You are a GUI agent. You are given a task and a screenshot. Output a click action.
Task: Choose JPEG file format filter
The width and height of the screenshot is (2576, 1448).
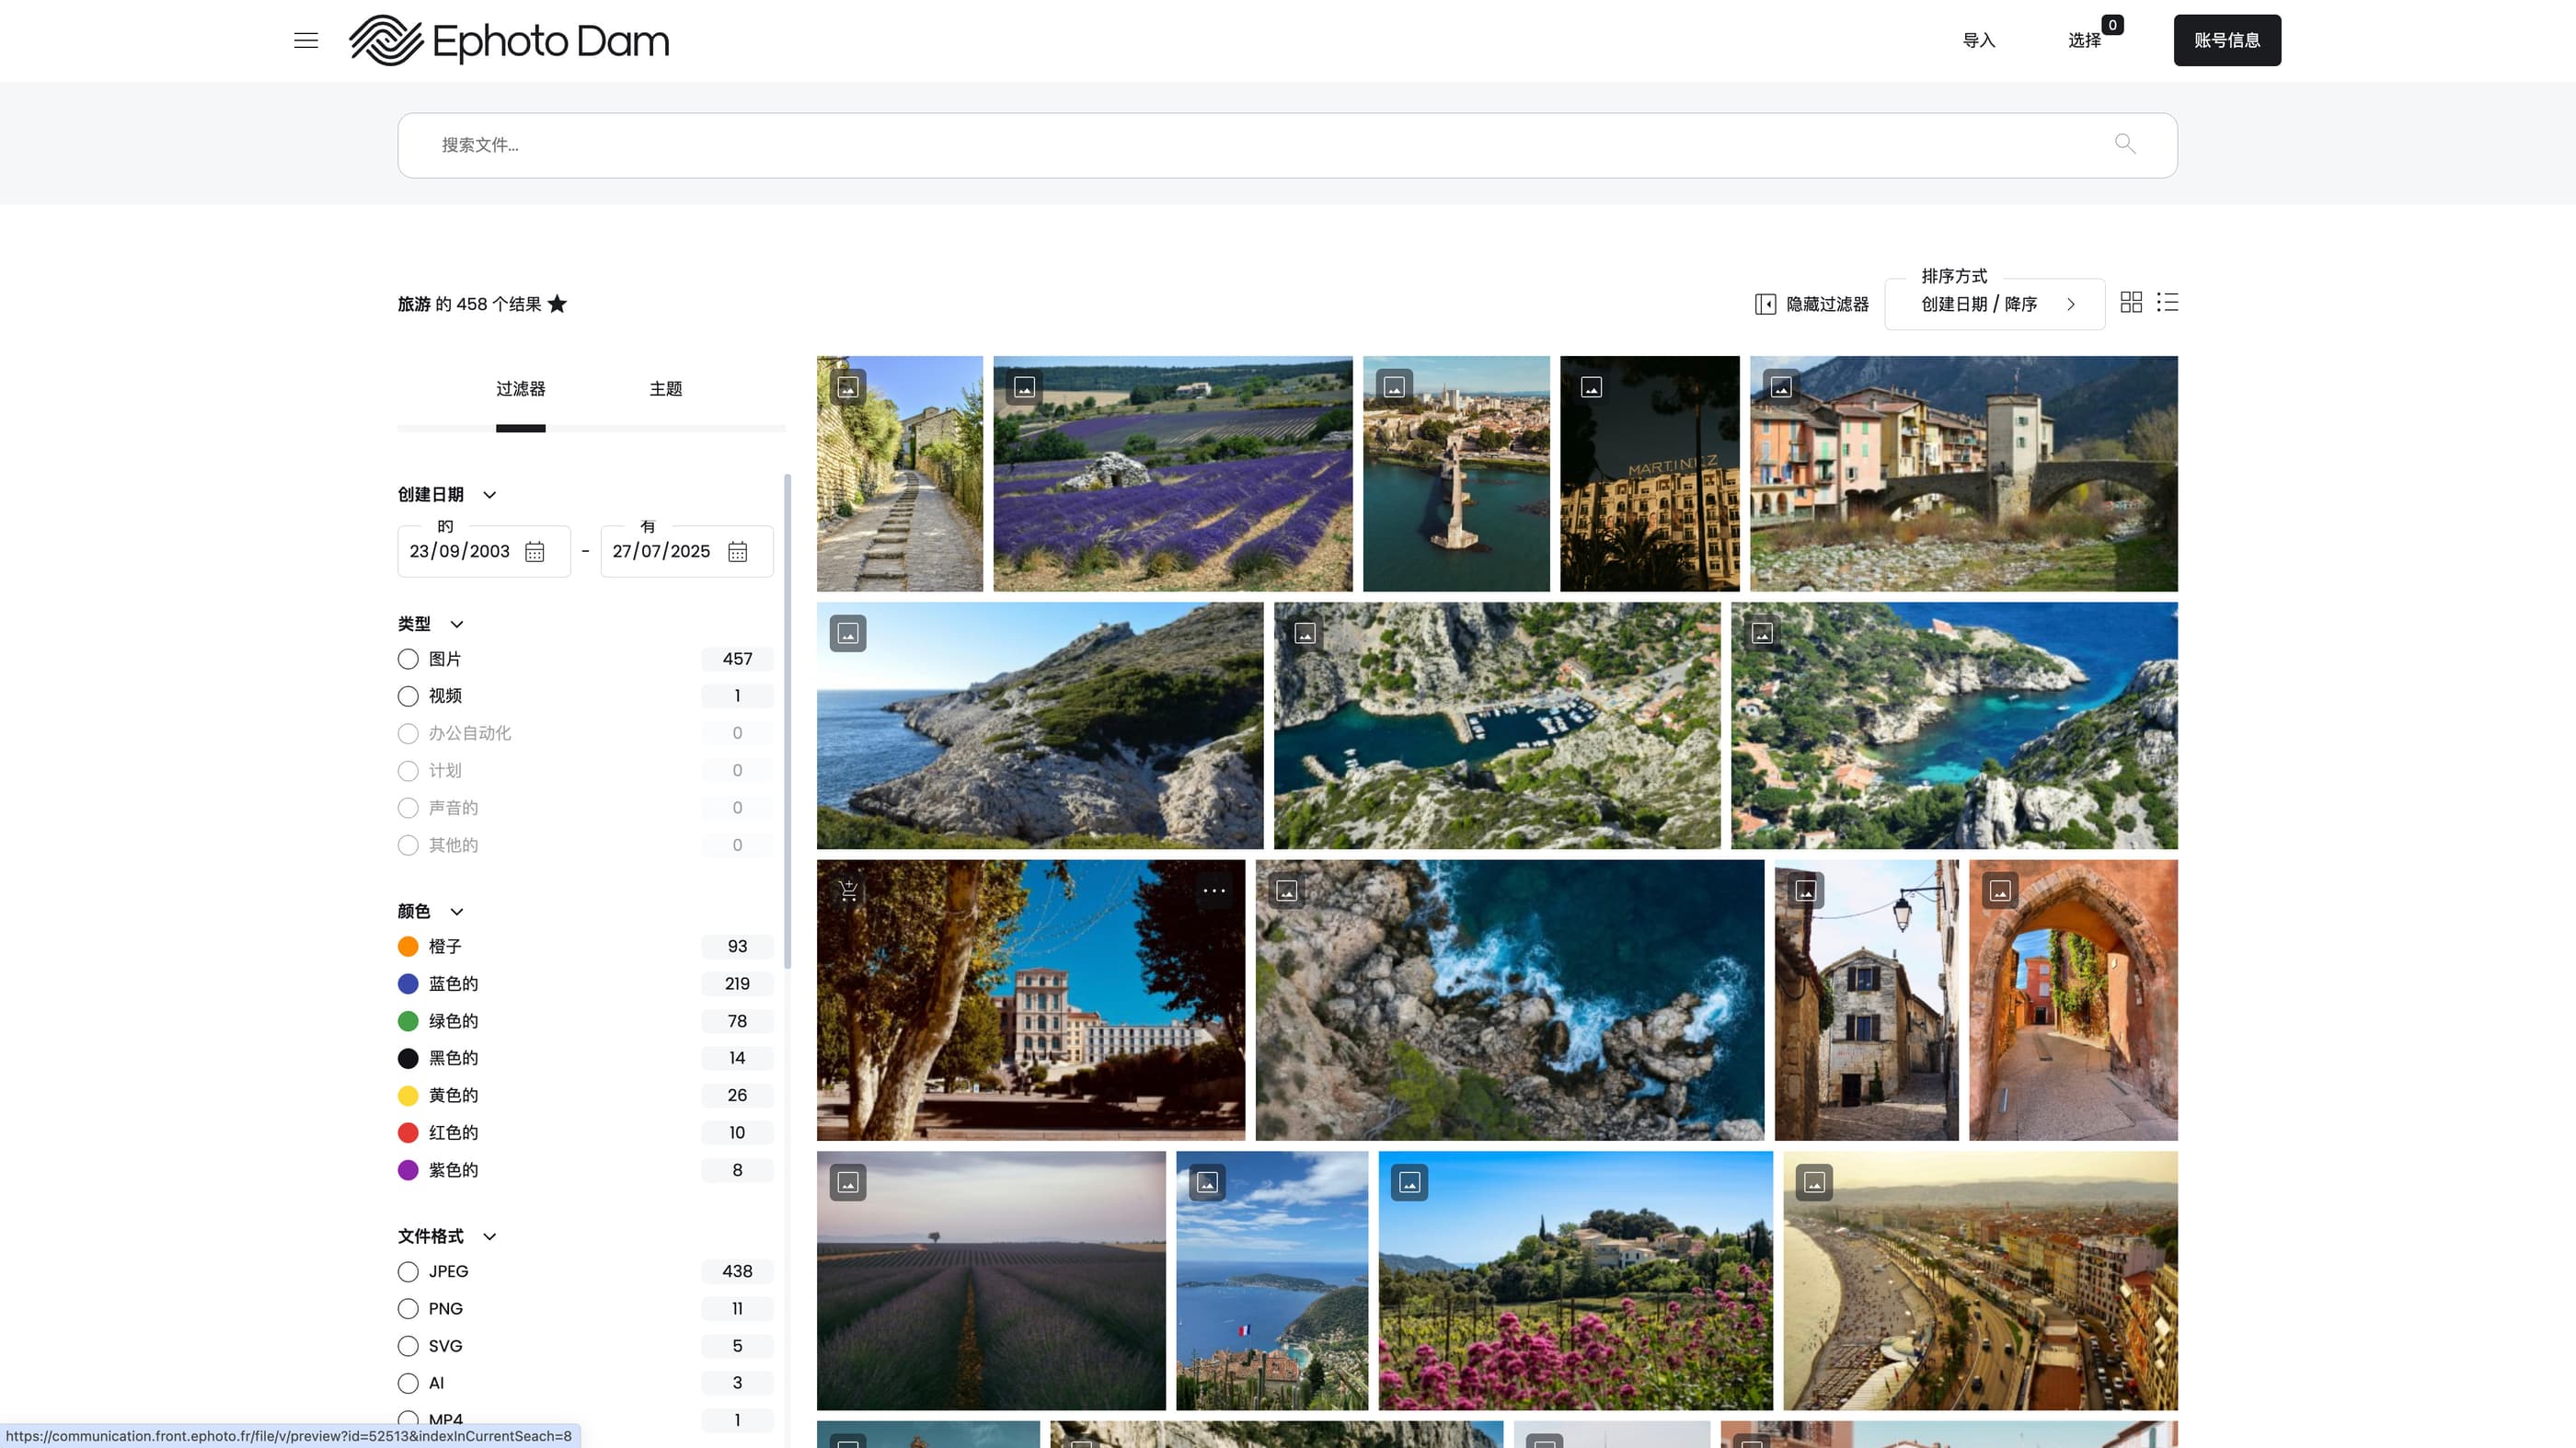(x=408, y=1271)
